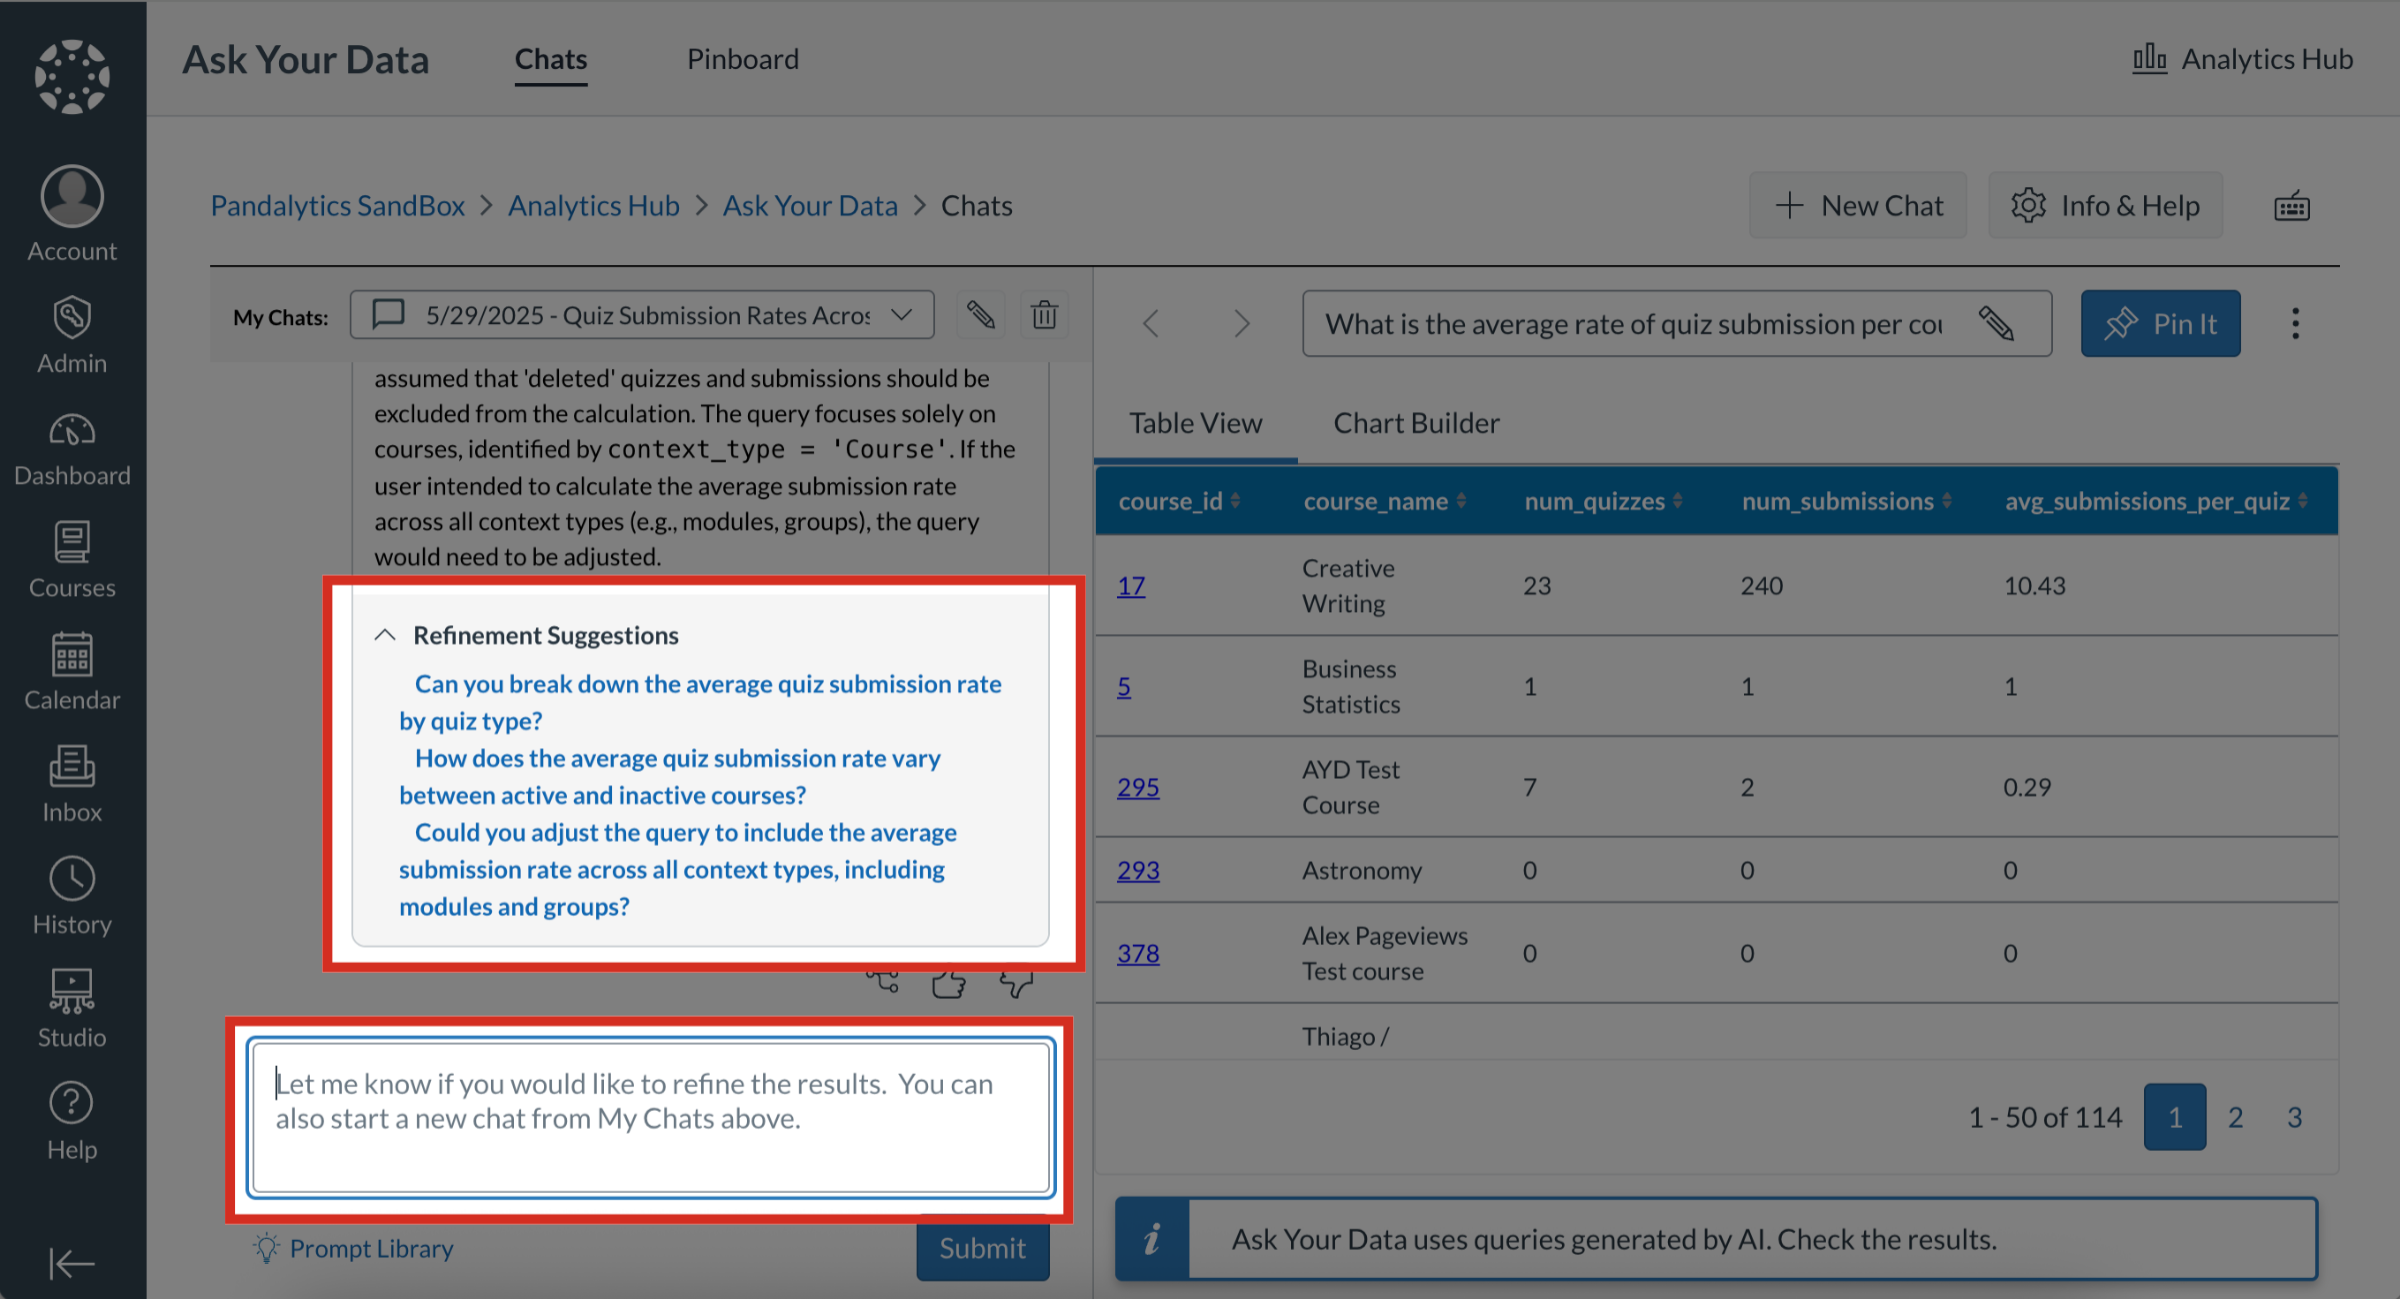Edit the chat name with the pencil icon
Screen dimensions: 2400x1299
coord(980,314)
